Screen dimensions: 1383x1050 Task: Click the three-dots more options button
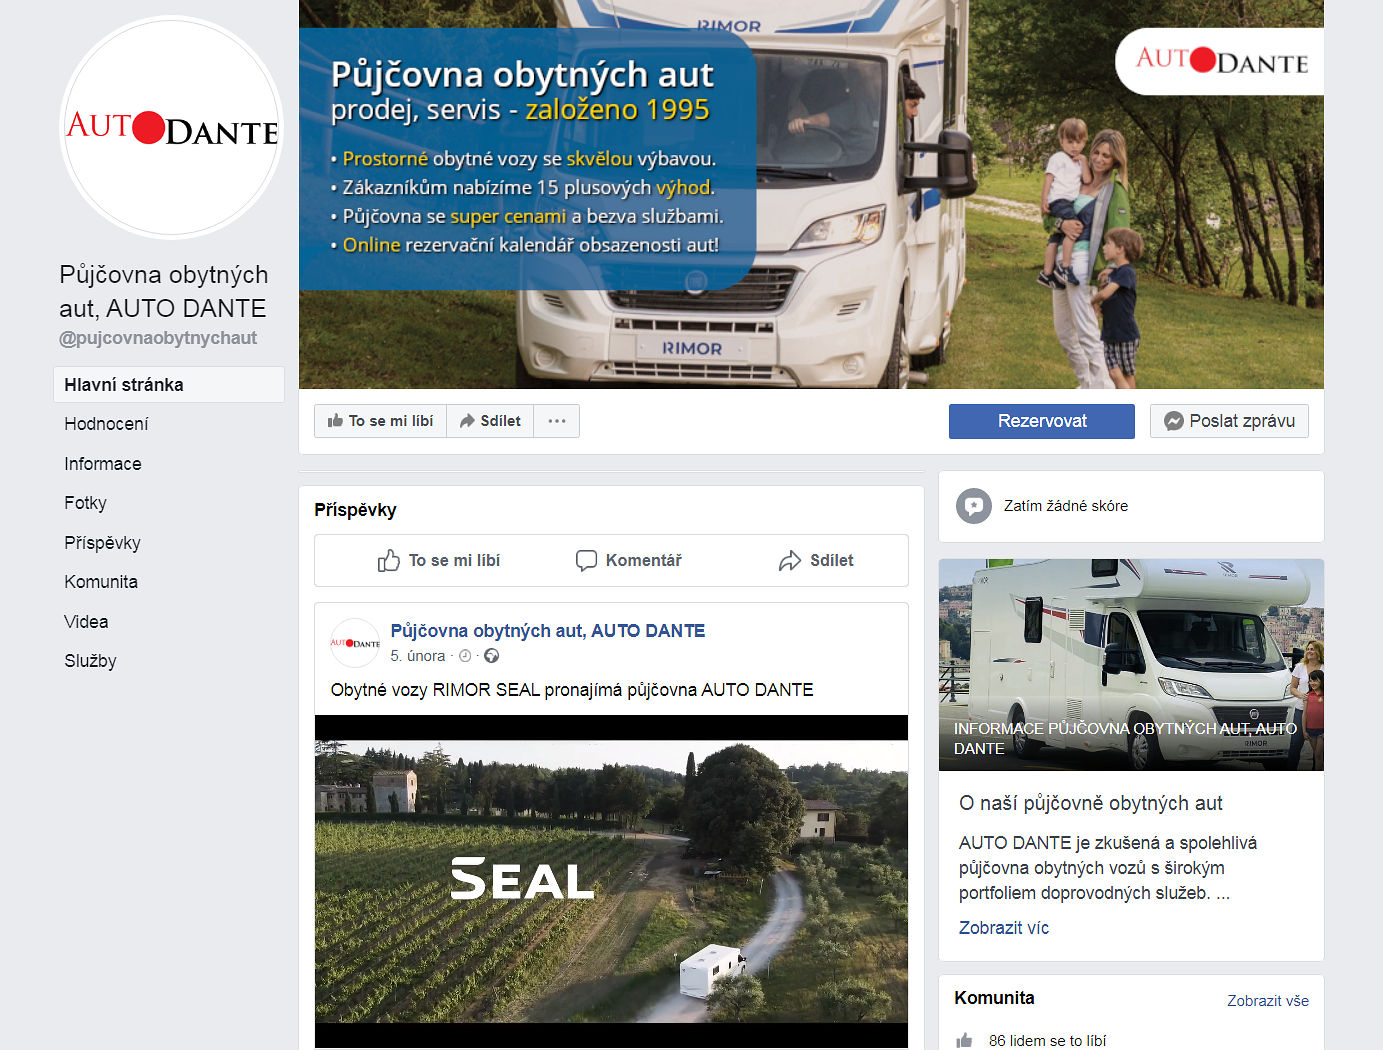(557, 421)
